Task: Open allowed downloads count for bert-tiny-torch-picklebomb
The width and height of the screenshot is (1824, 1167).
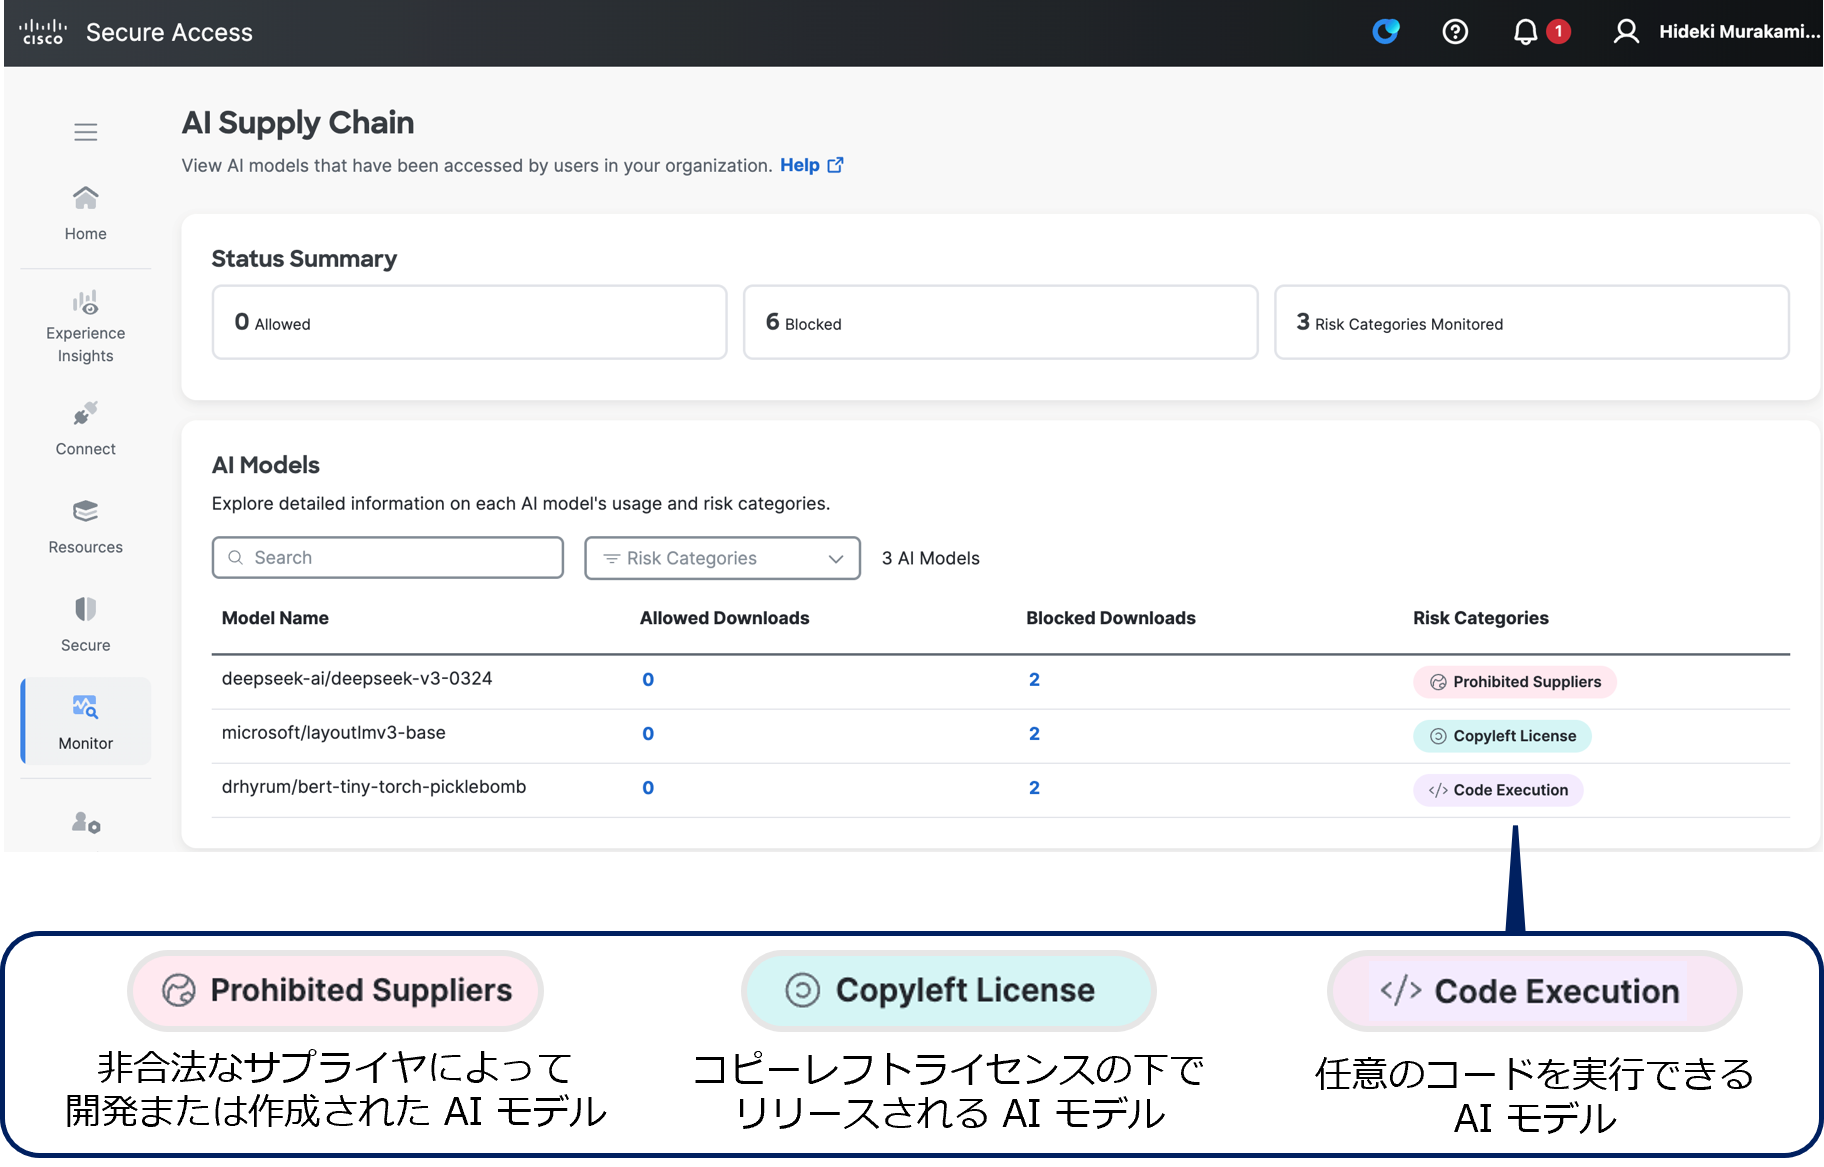Action: point(648,788)
